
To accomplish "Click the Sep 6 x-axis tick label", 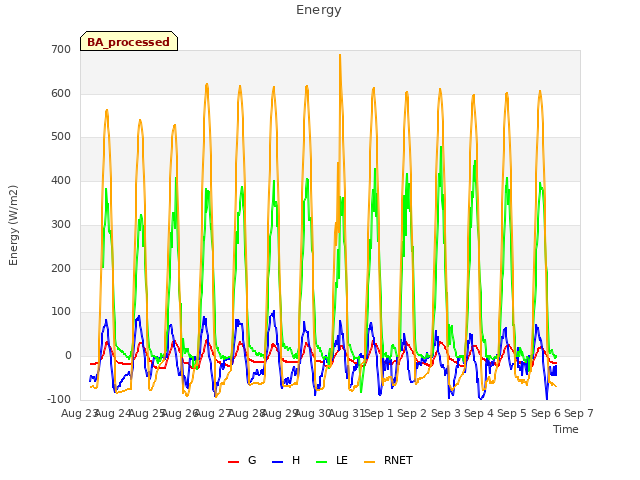I will 546,413.
